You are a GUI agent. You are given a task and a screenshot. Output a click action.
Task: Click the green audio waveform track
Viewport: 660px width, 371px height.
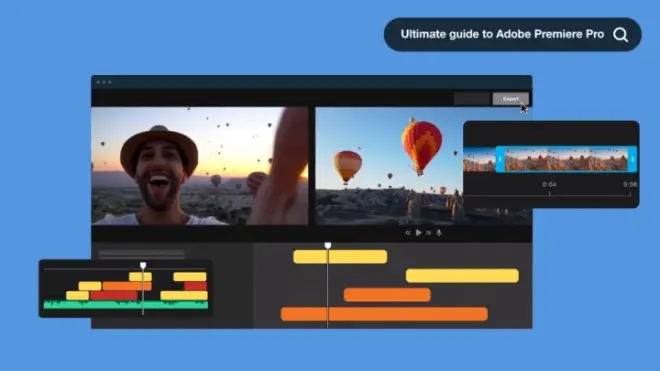(126, 304)
